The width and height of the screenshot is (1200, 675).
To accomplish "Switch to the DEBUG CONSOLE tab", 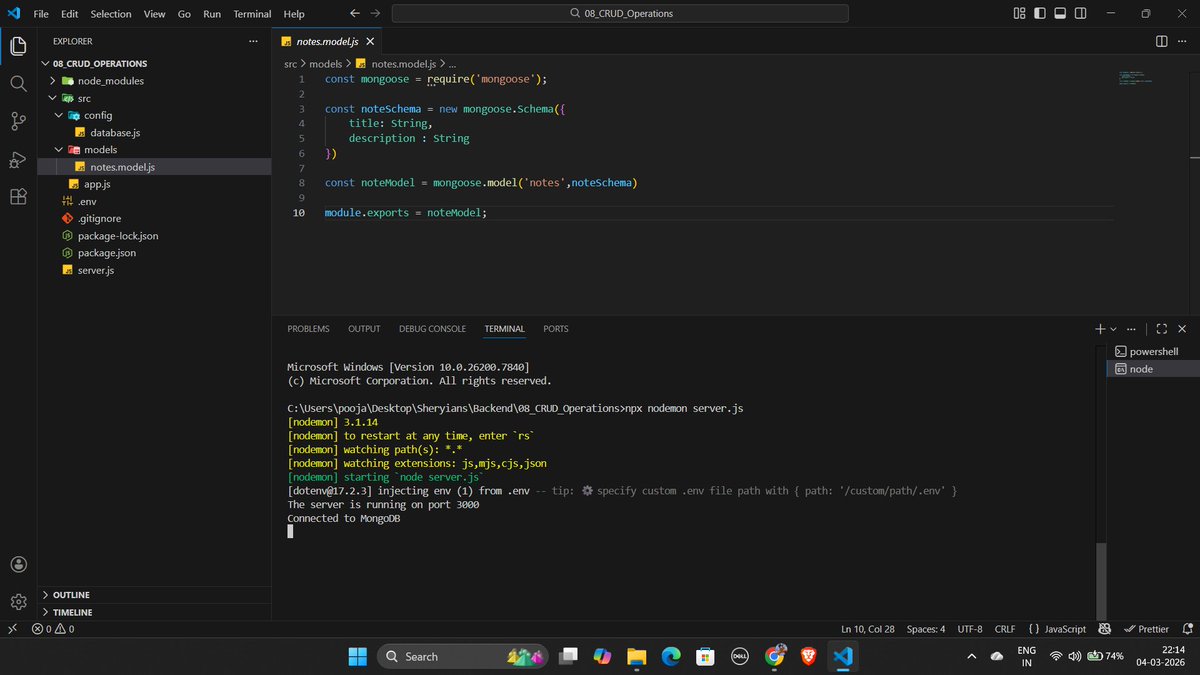I will pyautogui.click(x=432, y=329).
